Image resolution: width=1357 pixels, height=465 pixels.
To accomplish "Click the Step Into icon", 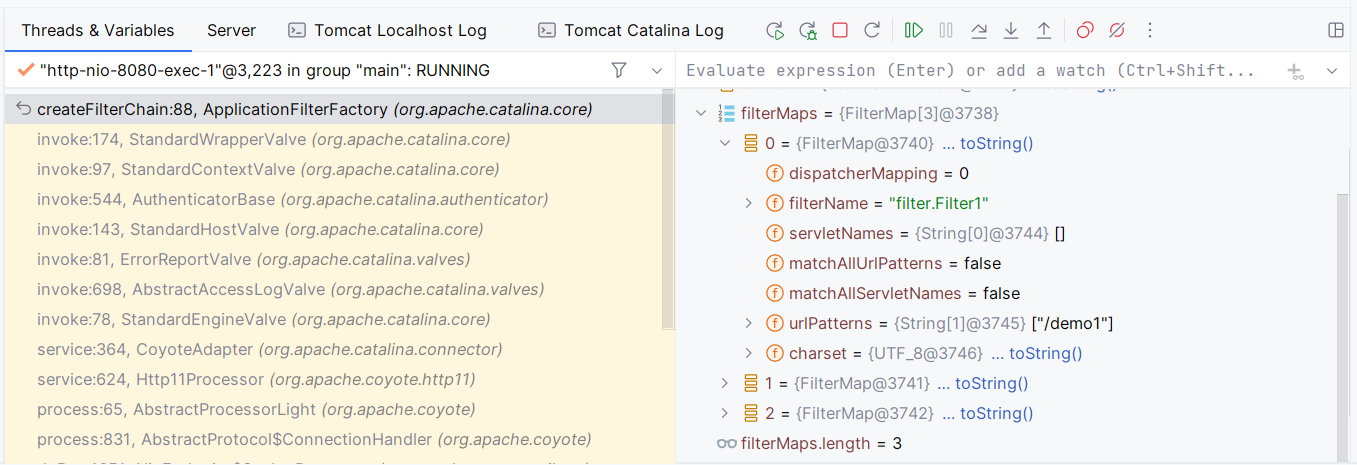I will click(x=1011, y=31).
